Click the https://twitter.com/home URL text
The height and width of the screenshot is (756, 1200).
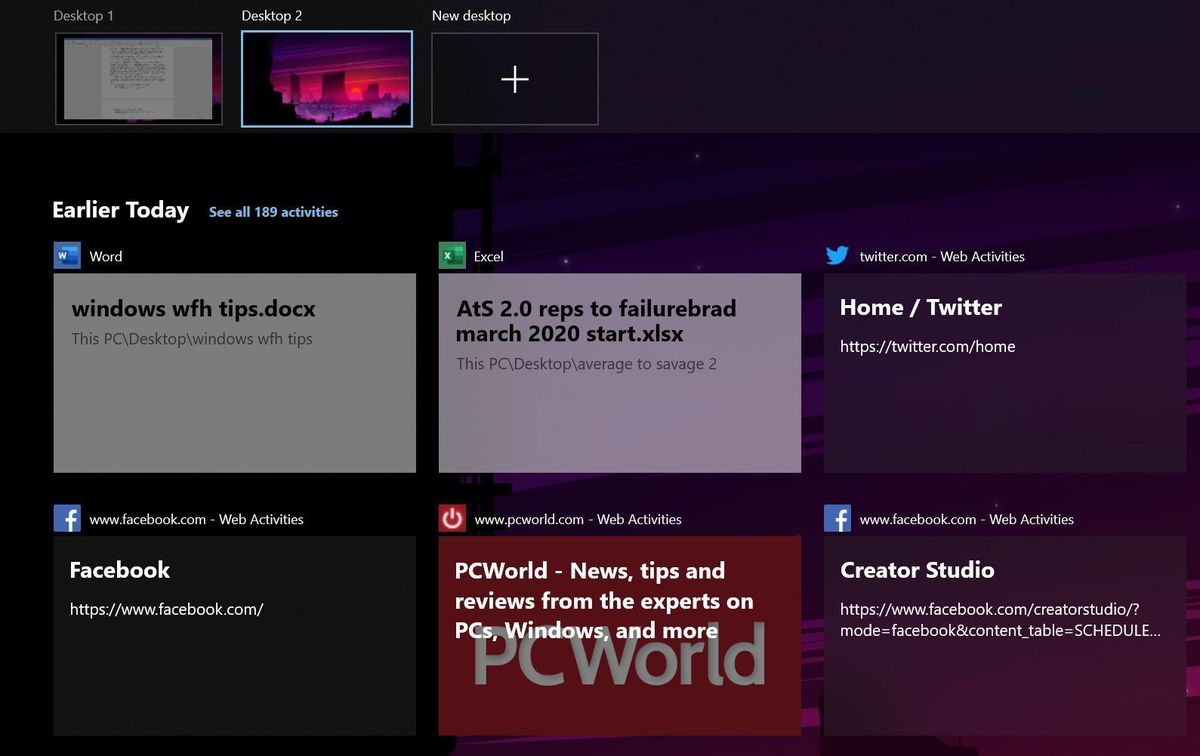(x=928, y=347)
